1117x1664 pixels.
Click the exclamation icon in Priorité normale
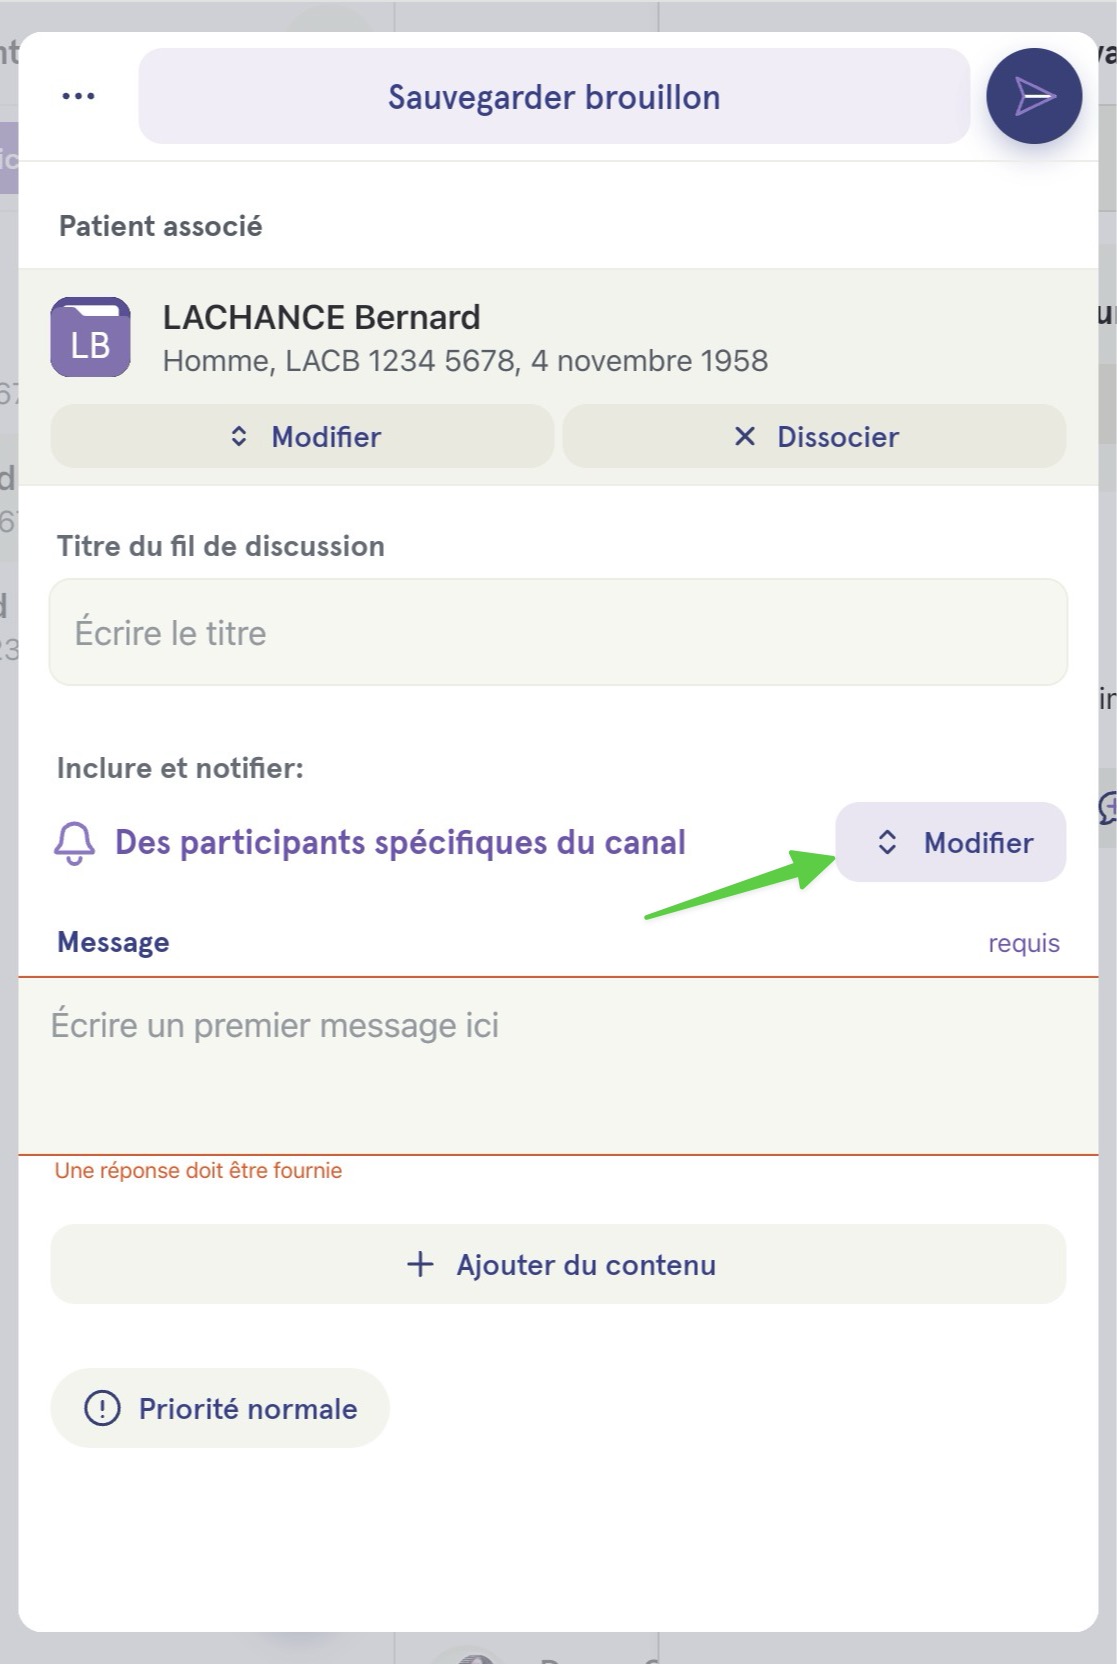pyautogui.click(x=102, y=1408)
